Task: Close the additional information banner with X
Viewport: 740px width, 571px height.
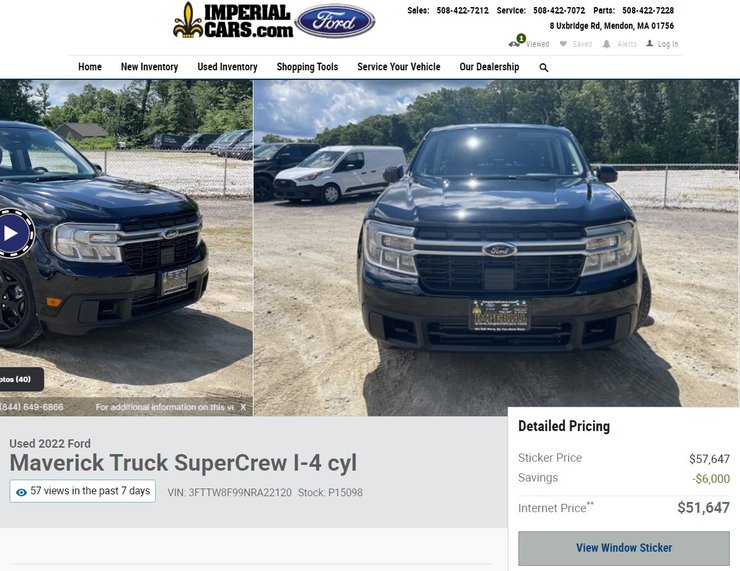Action: [x=243, y=407]
